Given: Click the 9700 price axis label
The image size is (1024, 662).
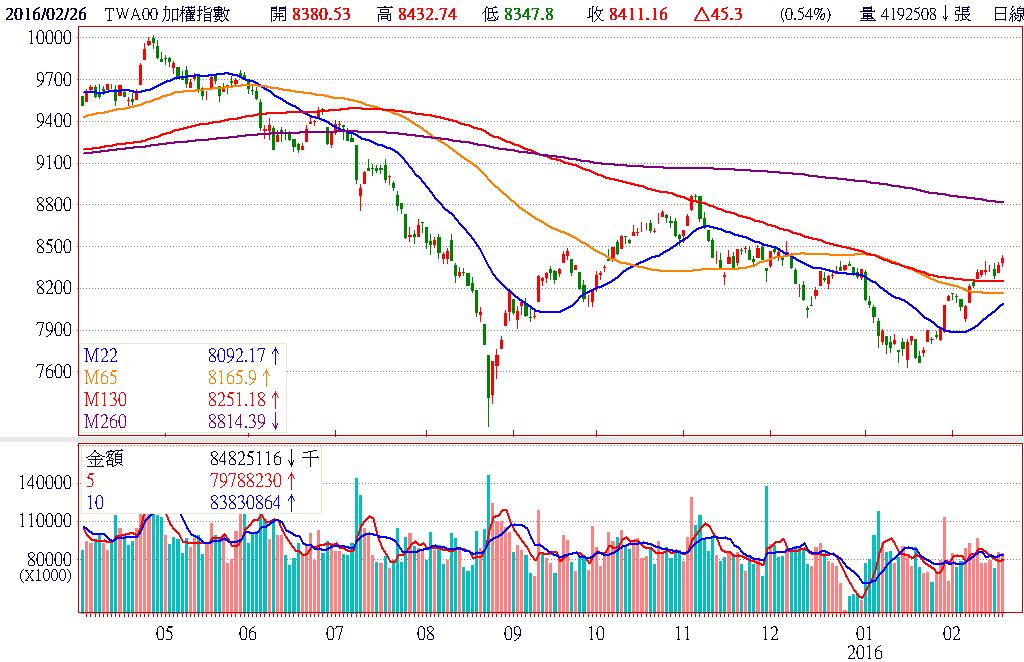Looking at the screenshot, I should coord(53,80).
